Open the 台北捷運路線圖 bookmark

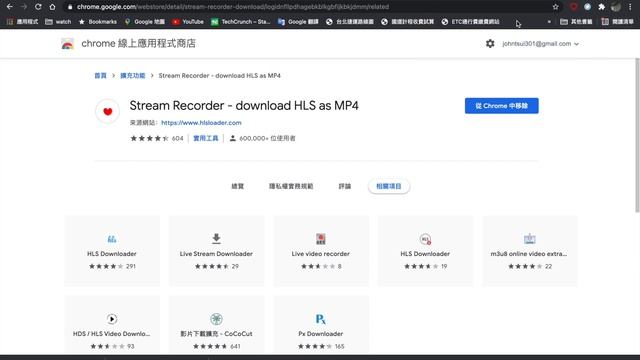pos(350,22)
